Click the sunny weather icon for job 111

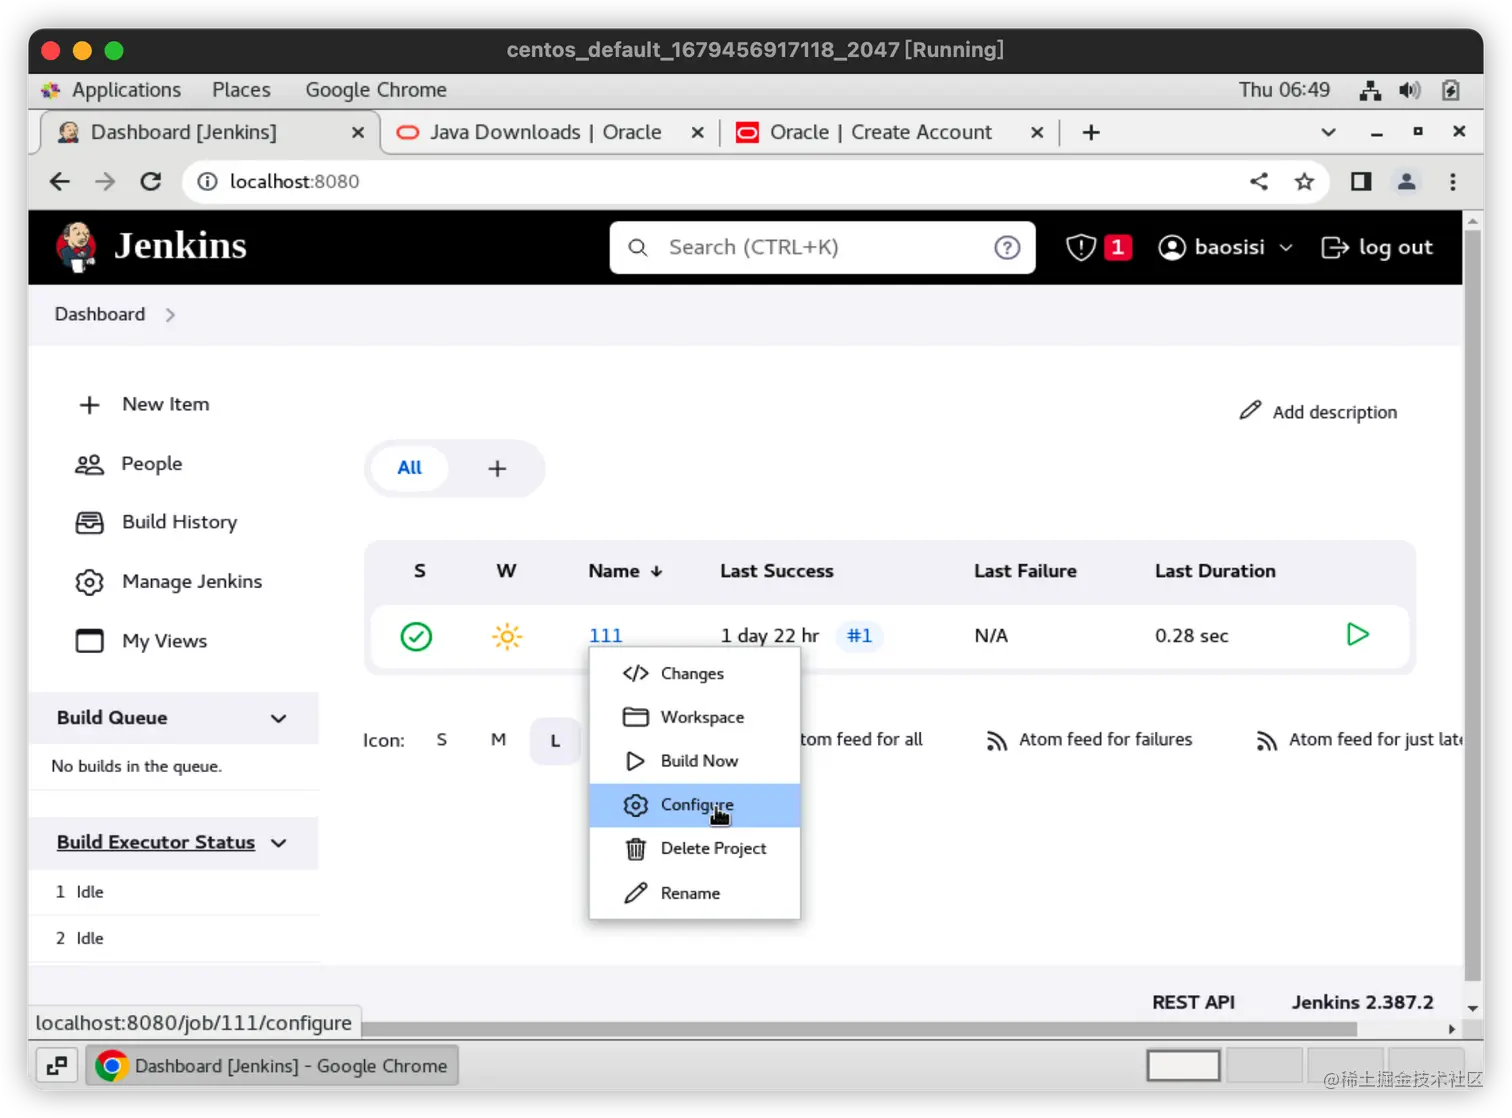coord(507,636)
